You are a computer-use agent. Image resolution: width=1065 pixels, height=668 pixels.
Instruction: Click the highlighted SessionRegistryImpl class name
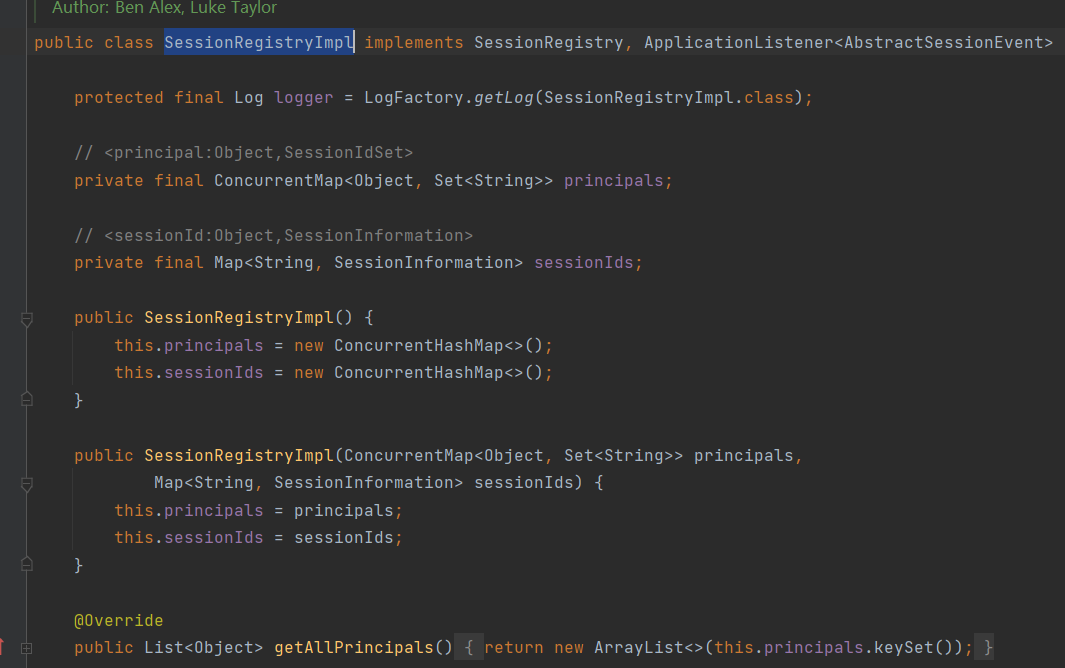[258, 43]
